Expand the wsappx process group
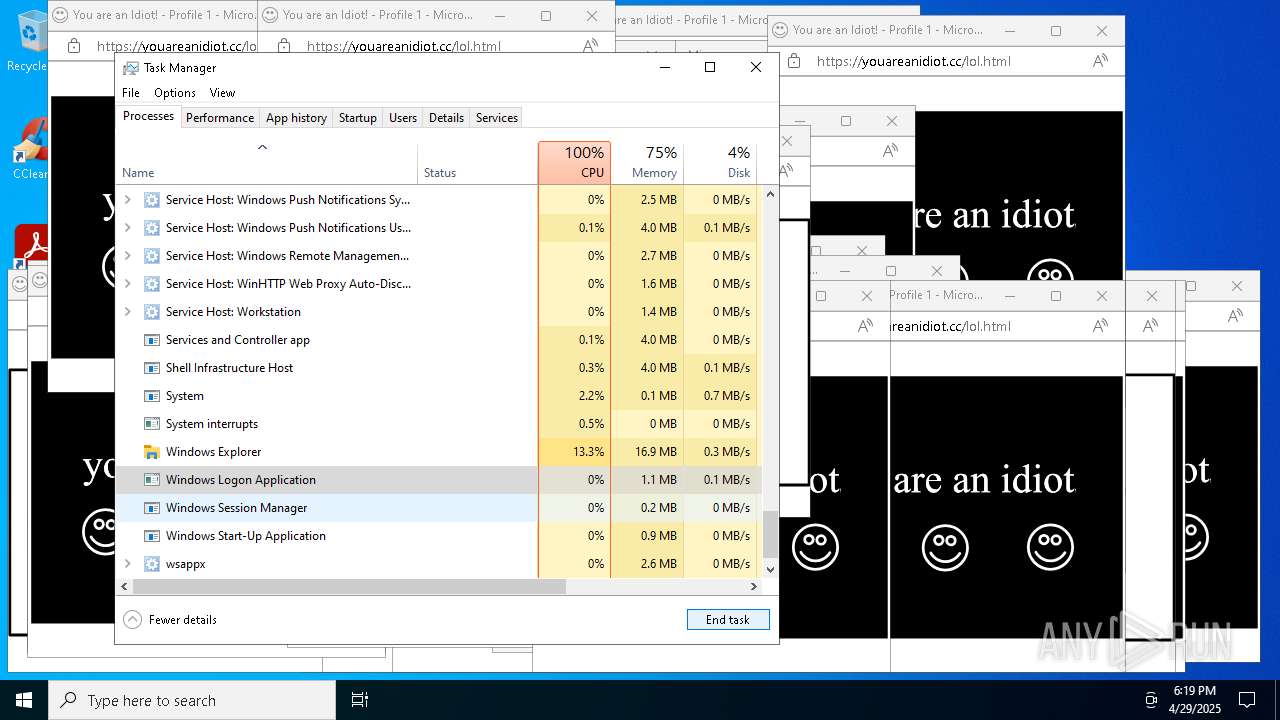 [x=127, y=564]
